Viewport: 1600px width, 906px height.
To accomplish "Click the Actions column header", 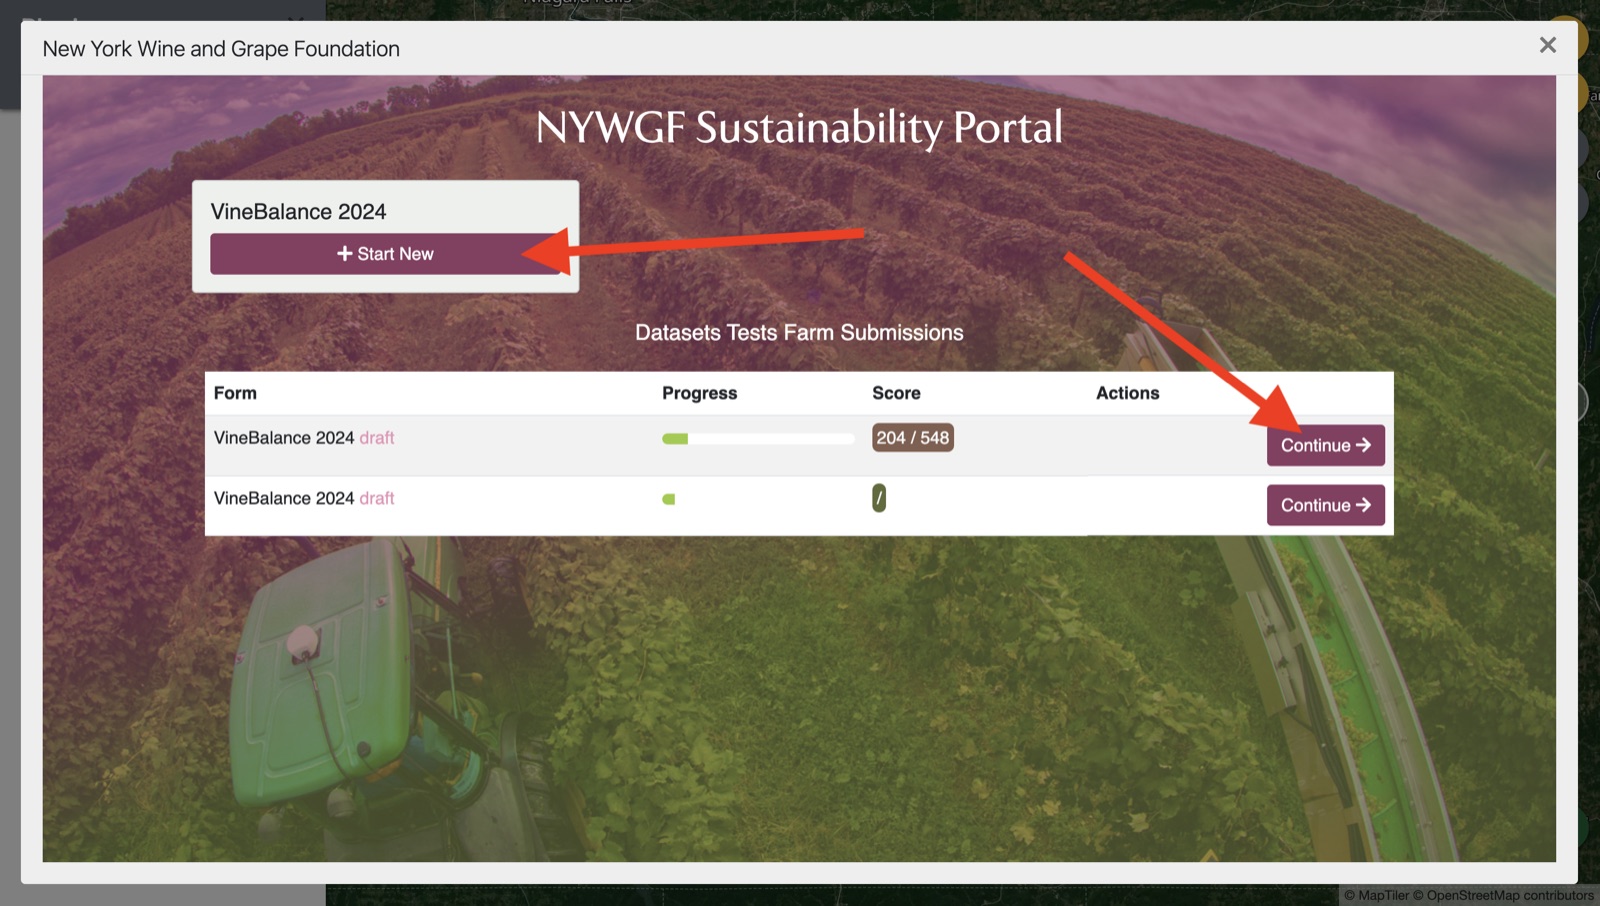I will pos(1127,393).
